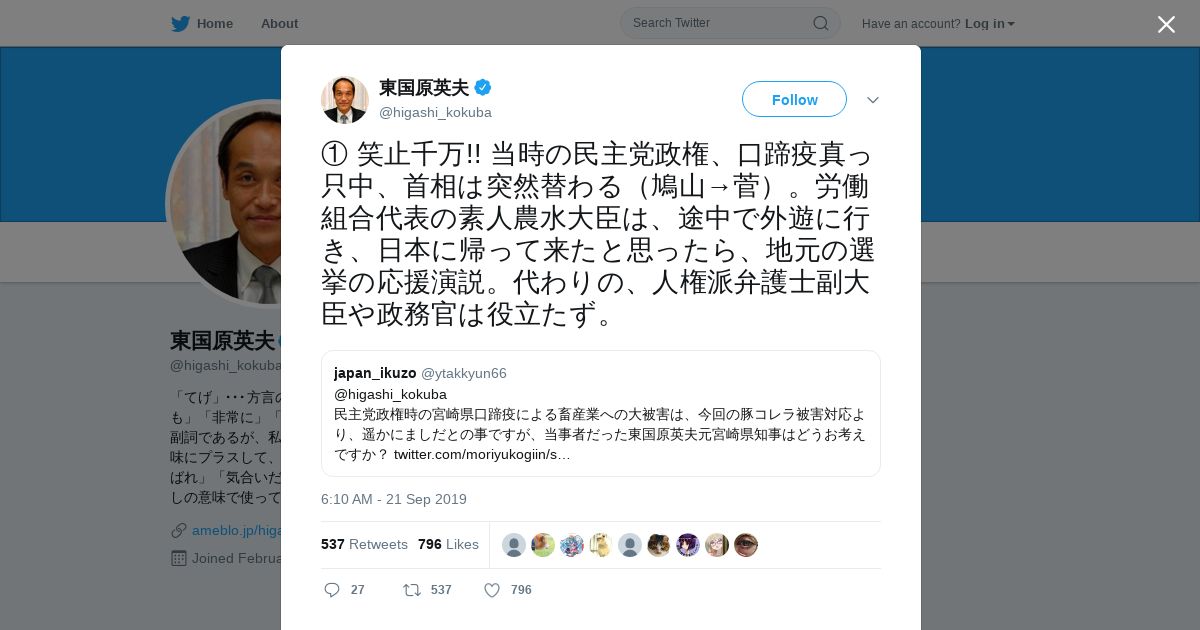Click the Twitter bird Home icon
The image size is (1200, 630).
tap(180, 23)
